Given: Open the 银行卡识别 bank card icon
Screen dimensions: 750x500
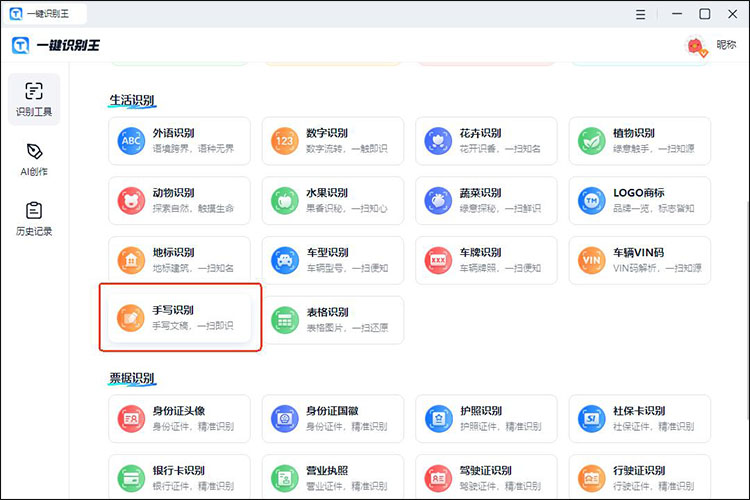Looking at the screenshot, I should tap(131, 478).
